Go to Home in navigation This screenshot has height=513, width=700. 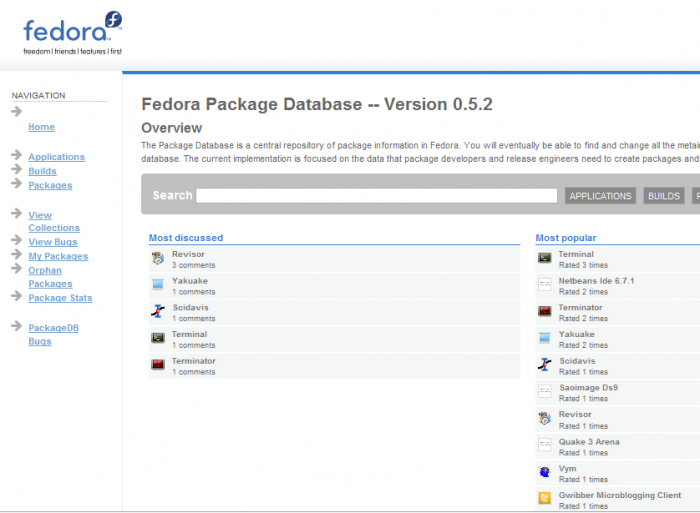tap(42, 127)
